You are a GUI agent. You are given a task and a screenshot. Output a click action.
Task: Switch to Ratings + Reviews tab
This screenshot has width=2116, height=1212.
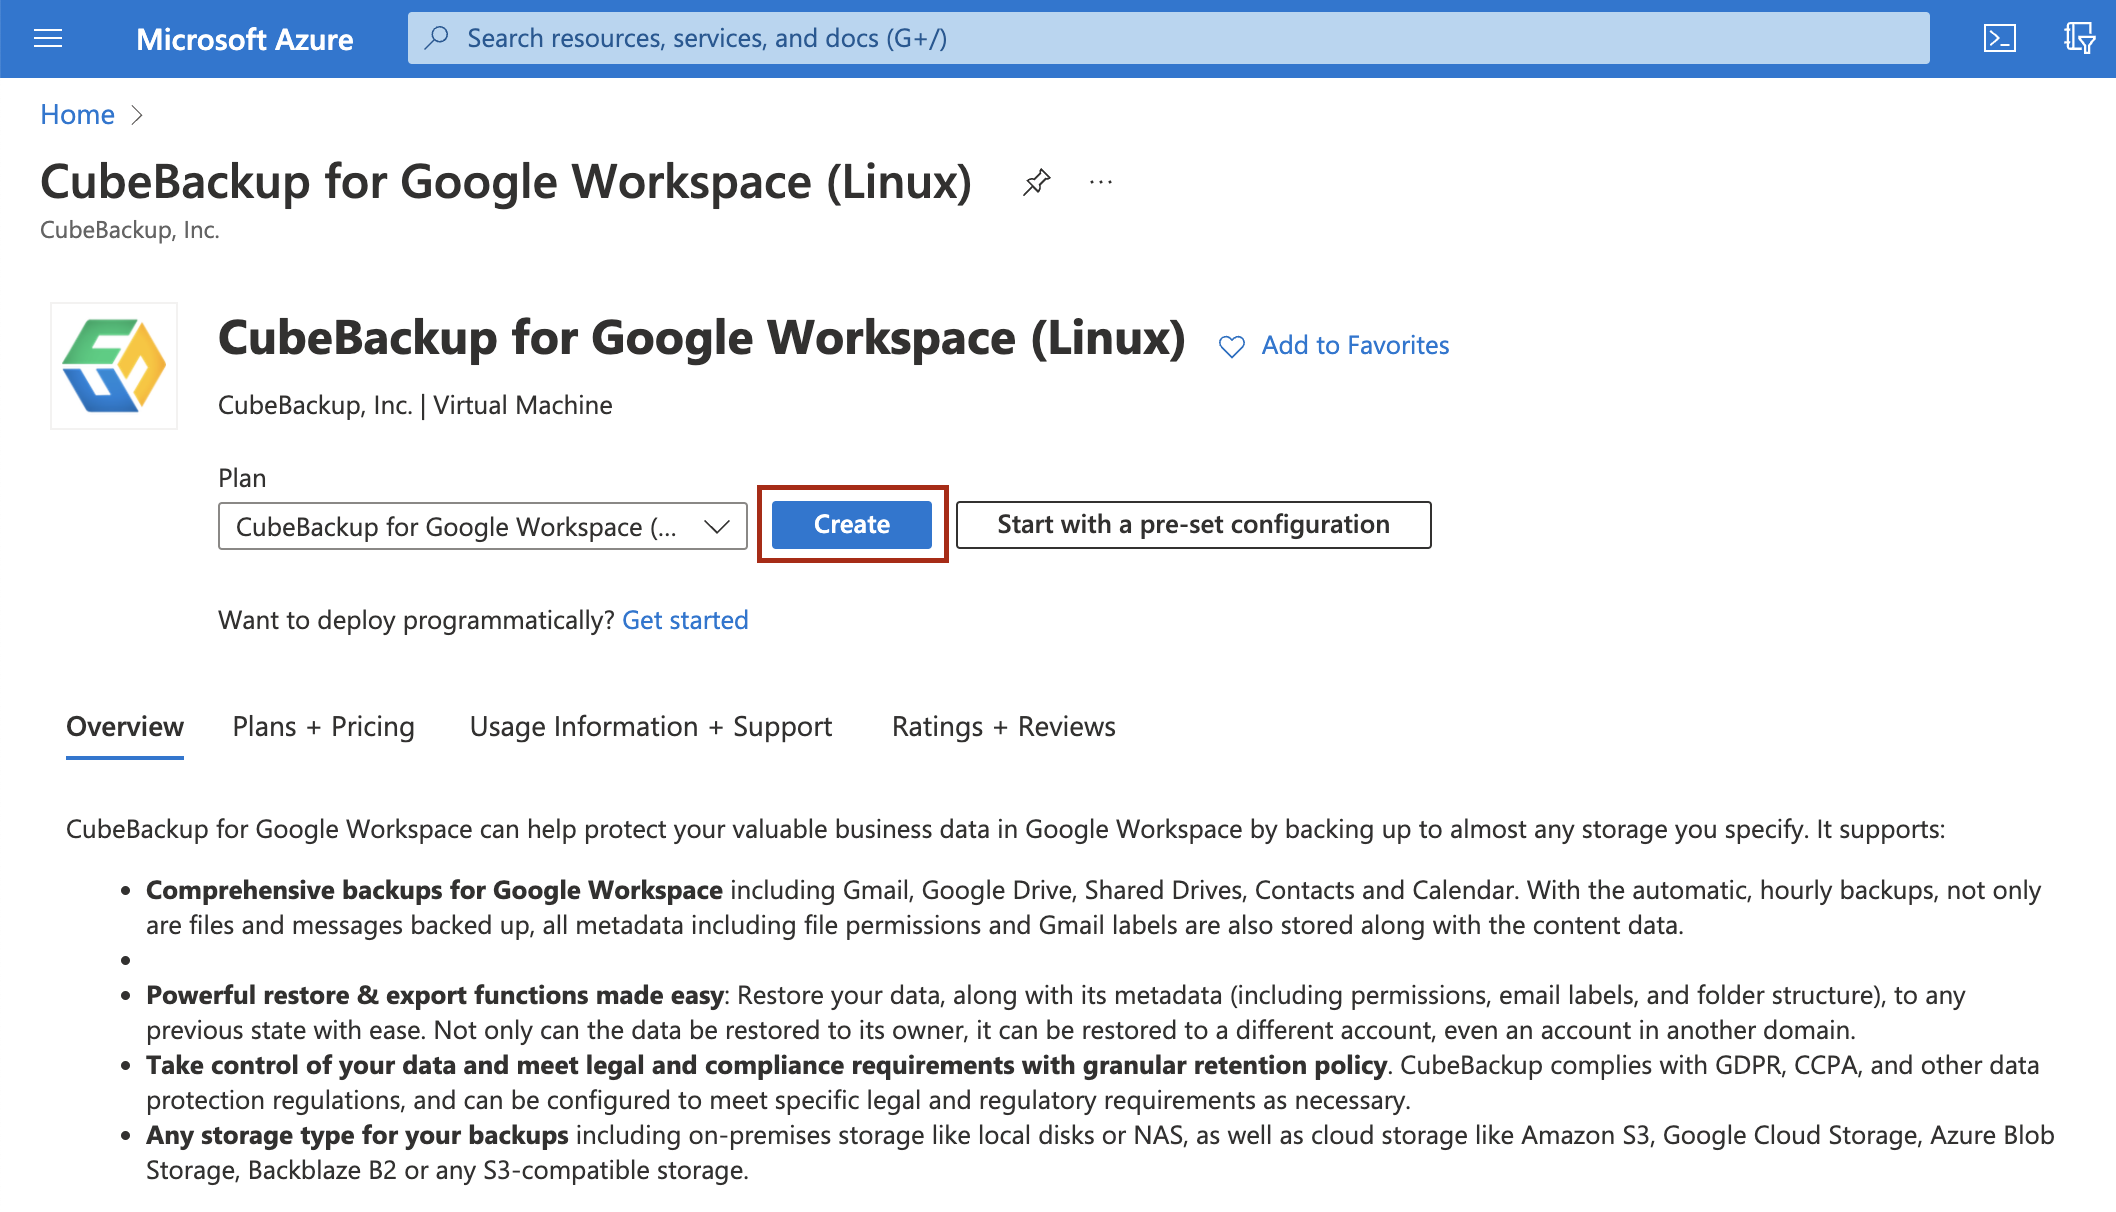click(1004, 727)
